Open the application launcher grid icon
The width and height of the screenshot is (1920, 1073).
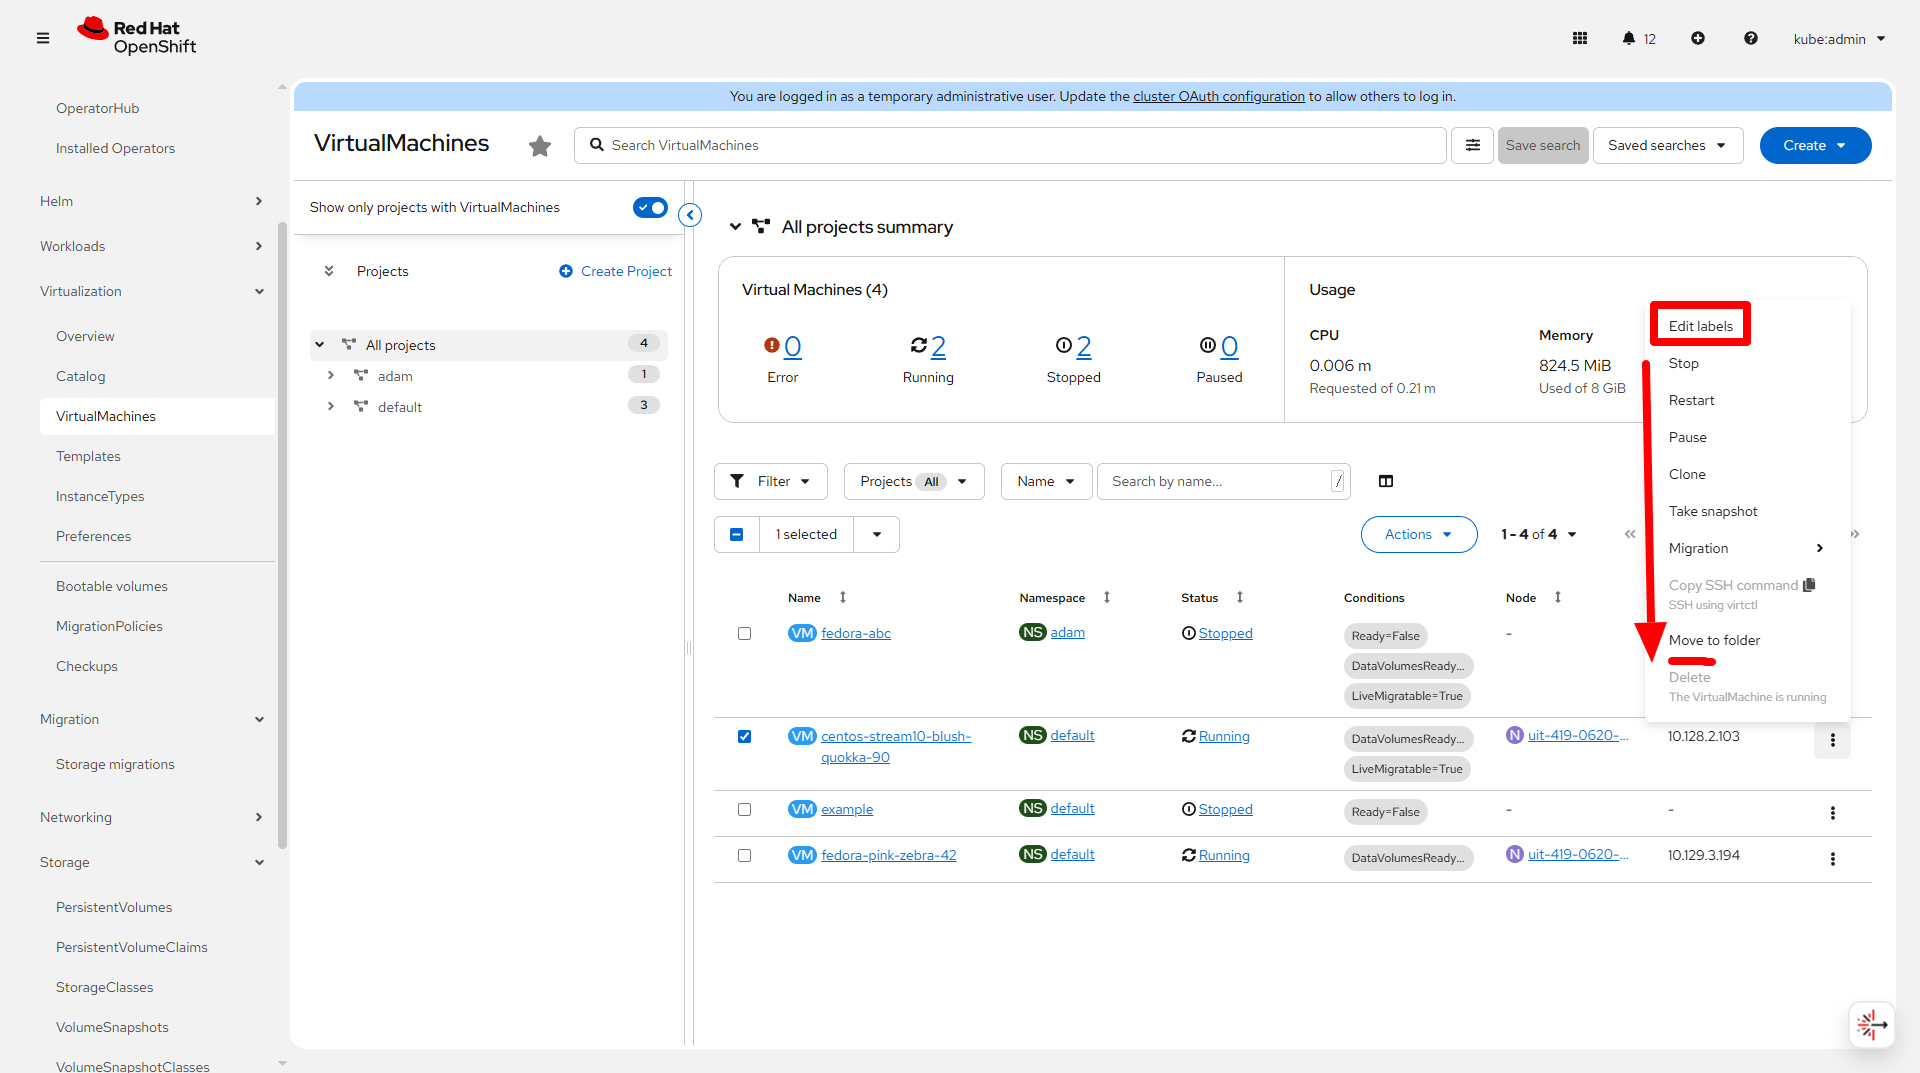coord(1580,38)
